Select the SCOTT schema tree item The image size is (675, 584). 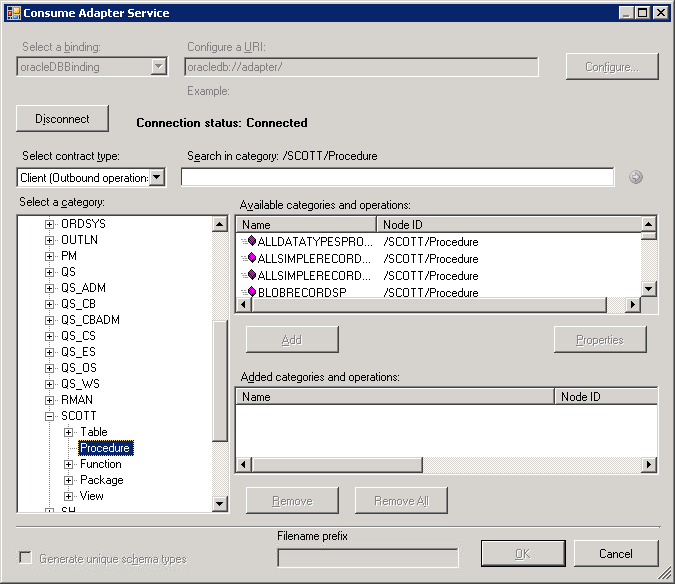(78, 416)
